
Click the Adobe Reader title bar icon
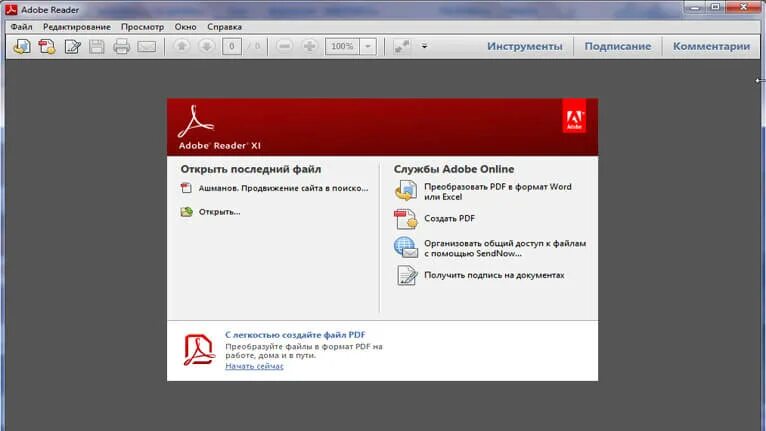[11, 9]
